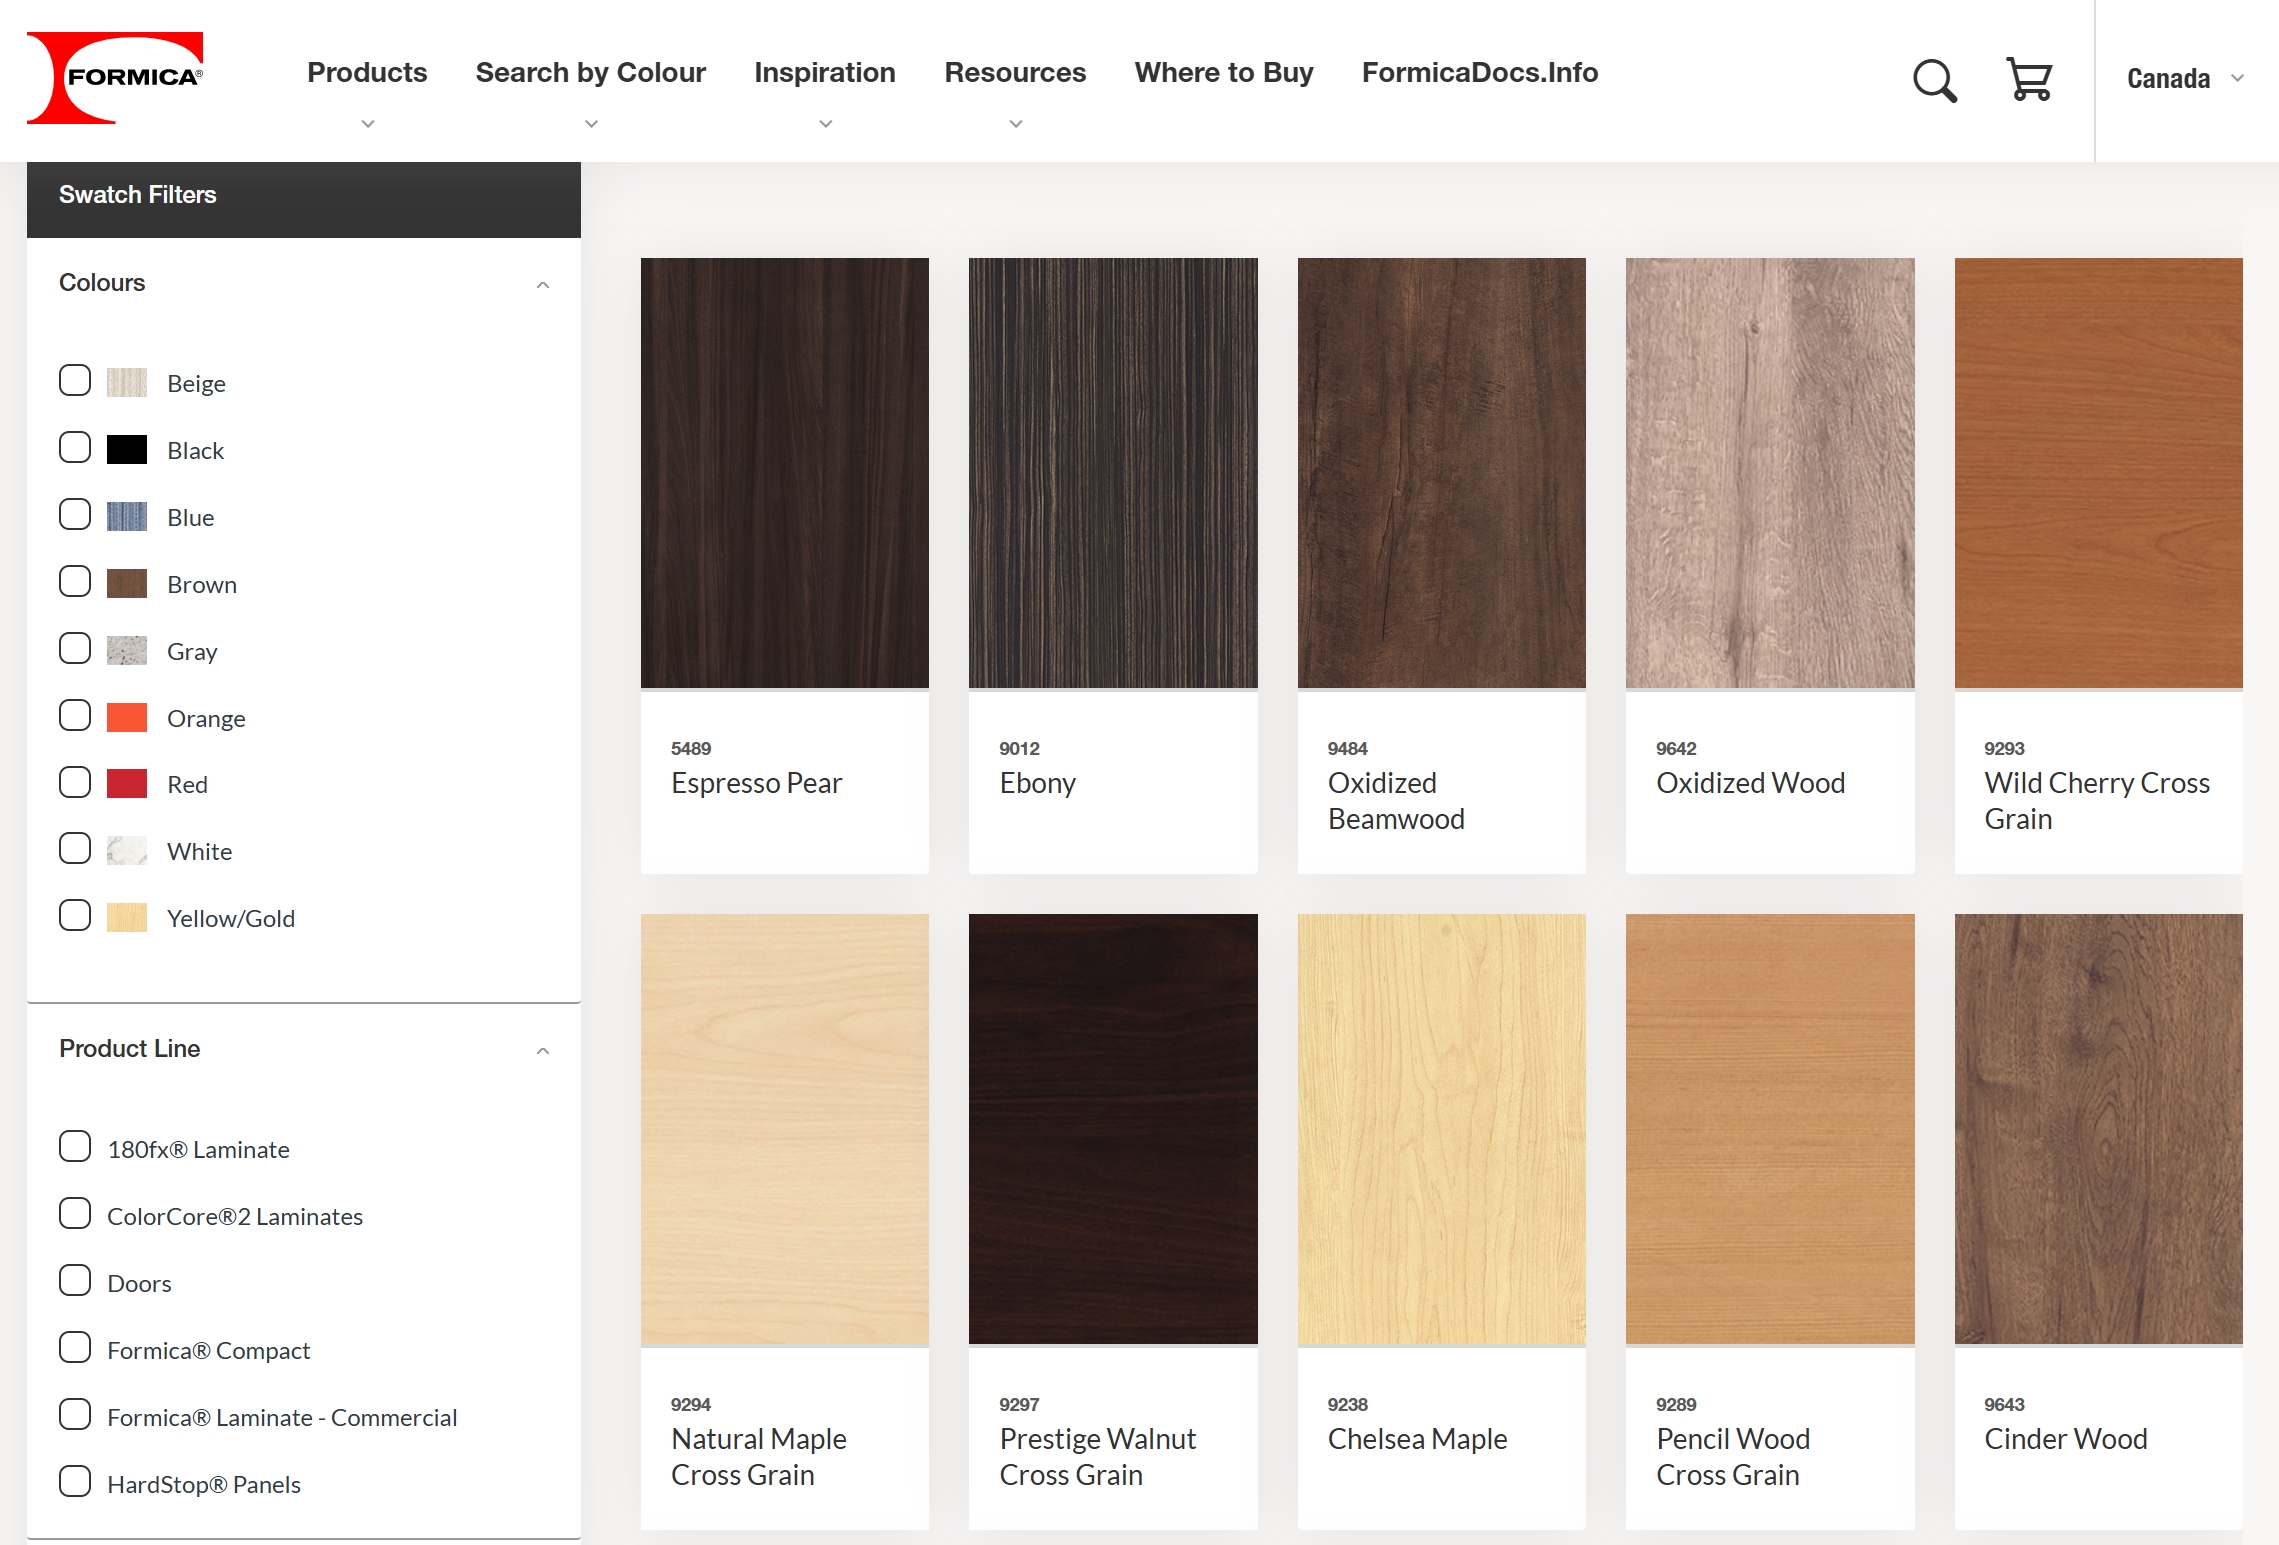Image resolution: width=2279 pixels, height=1545 pixels.
Task: Click the Yellow/Gold colour swatch chip
Action: 127,918
